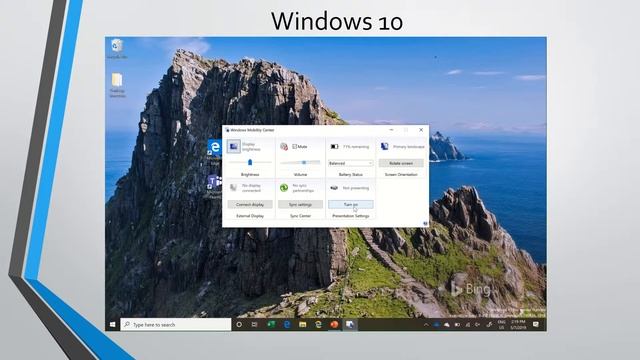Image resolution: width=640 pixels, height=360 pixels.
Task: Click the network icon in system tray
Action: coord(468,325)
